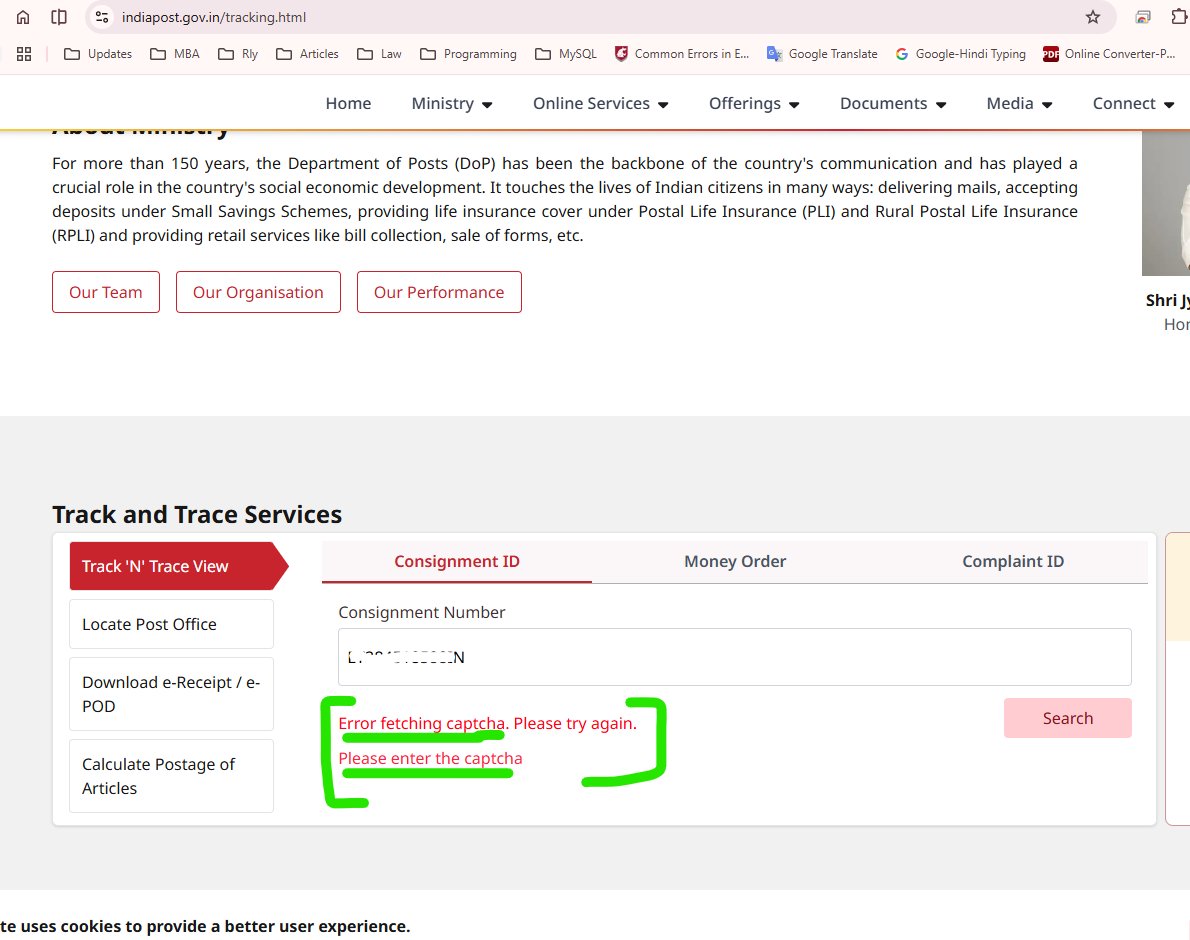Click the address bar URL indiapost.gov.in/tracking.html

pos(214,17)
